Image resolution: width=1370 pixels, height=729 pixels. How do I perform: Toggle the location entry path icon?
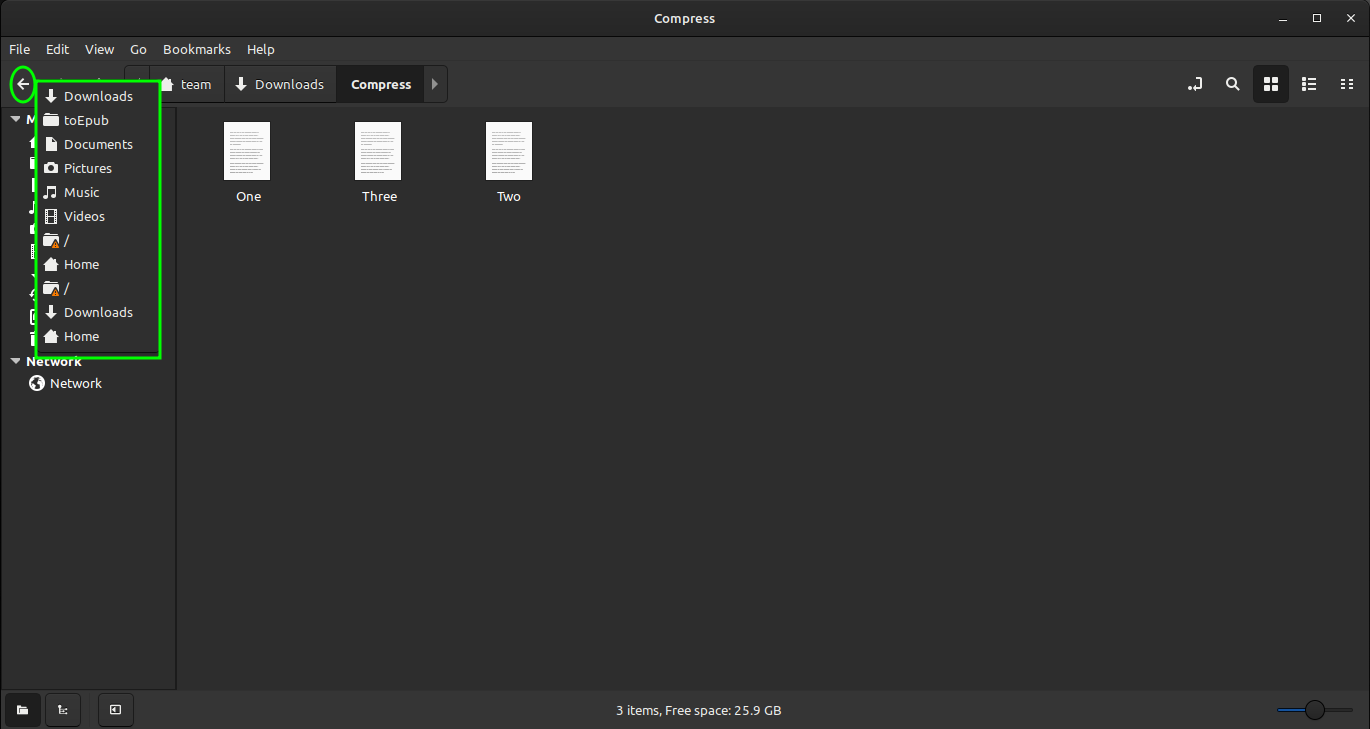(1195, 85)
